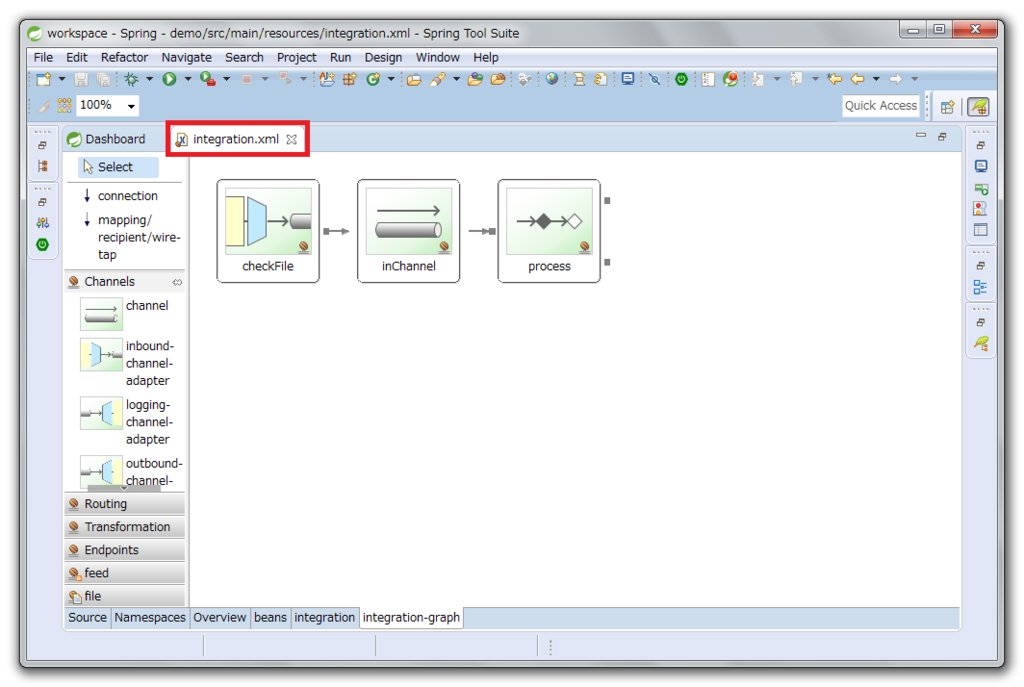Viewport: 1024px width, 687px height.
Task: Select the process node in graph
Action: (549, 231)
